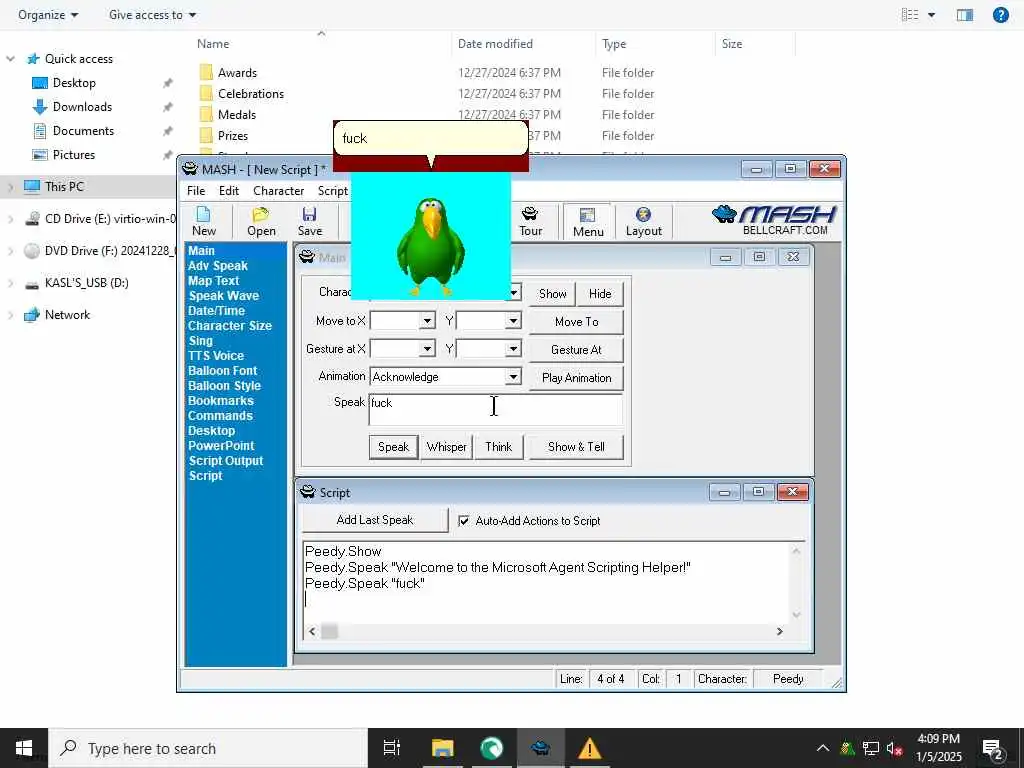Expand the Organize dropdown in Explorer
Image resolution: width=1024 pixels, height=768 pixels.
click(x=48, y=14)
